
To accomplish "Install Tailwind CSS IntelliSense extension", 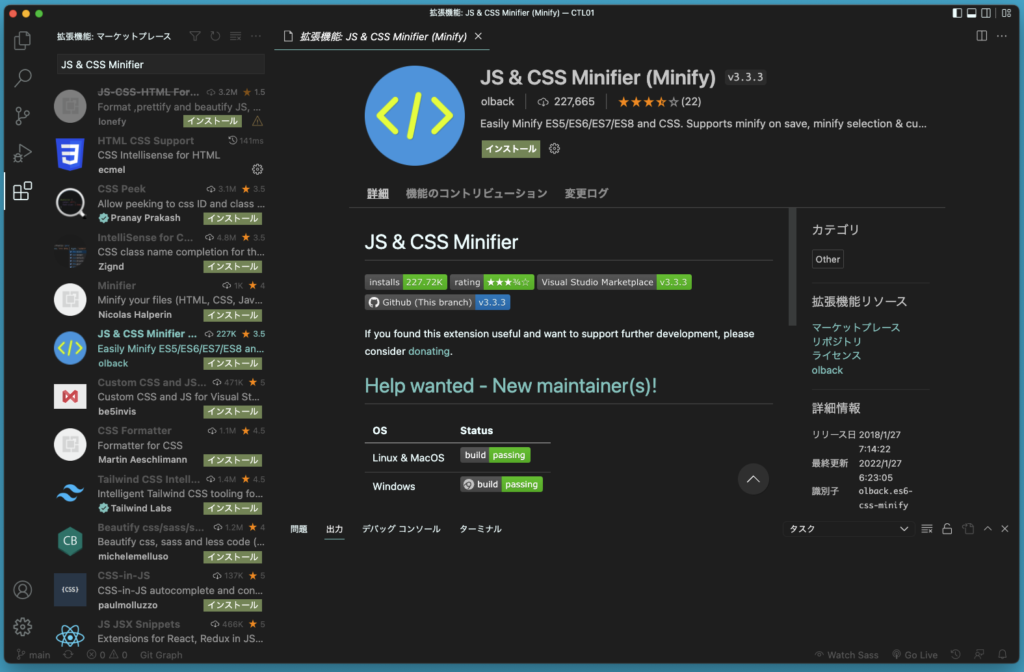I will tap(232, 508).
